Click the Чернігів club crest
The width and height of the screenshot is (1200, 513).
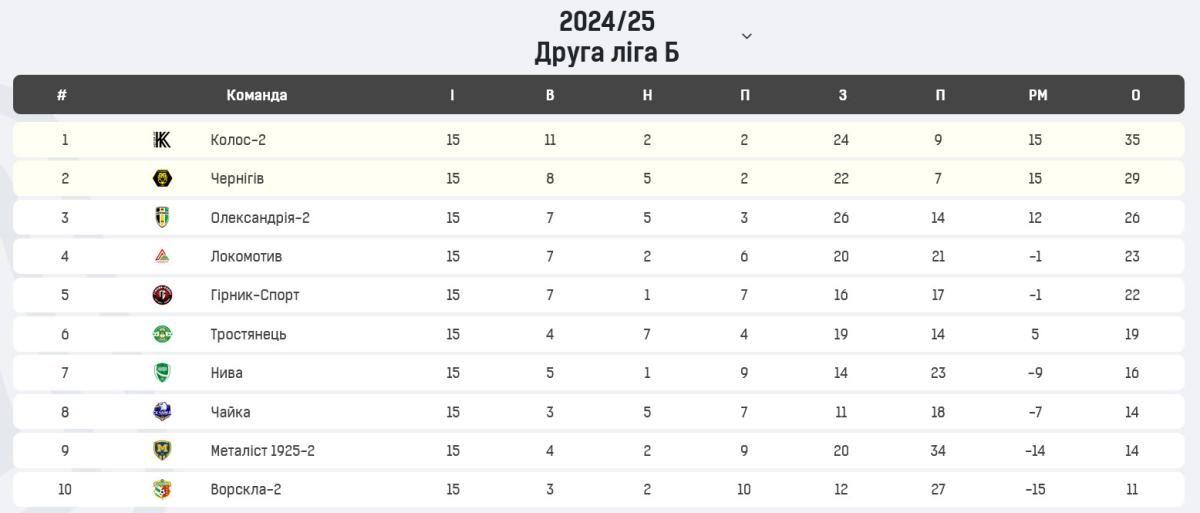coord(162,179)
